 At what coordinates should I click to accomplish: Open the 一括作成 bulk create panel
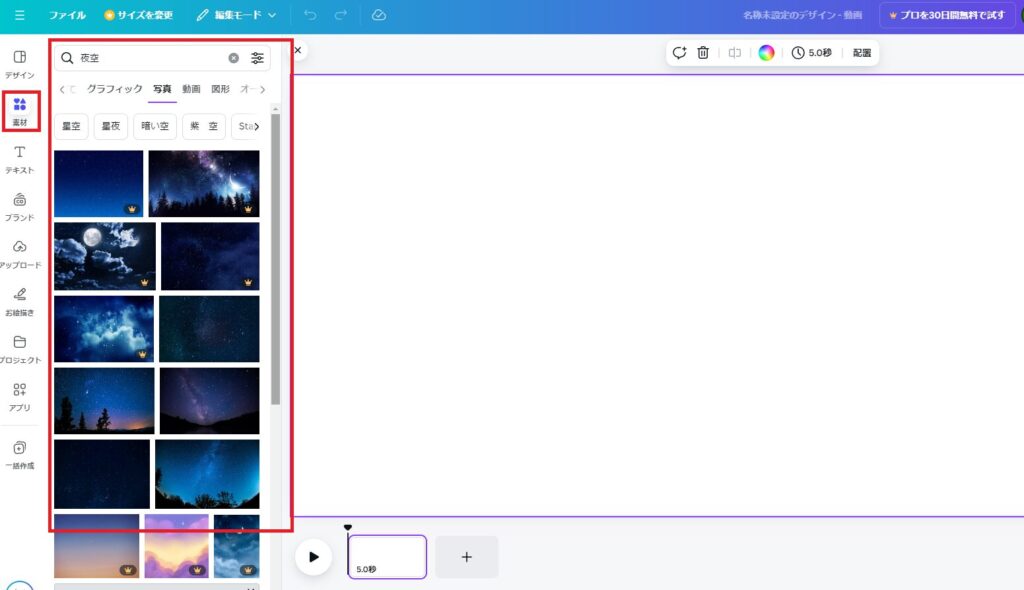20,455
